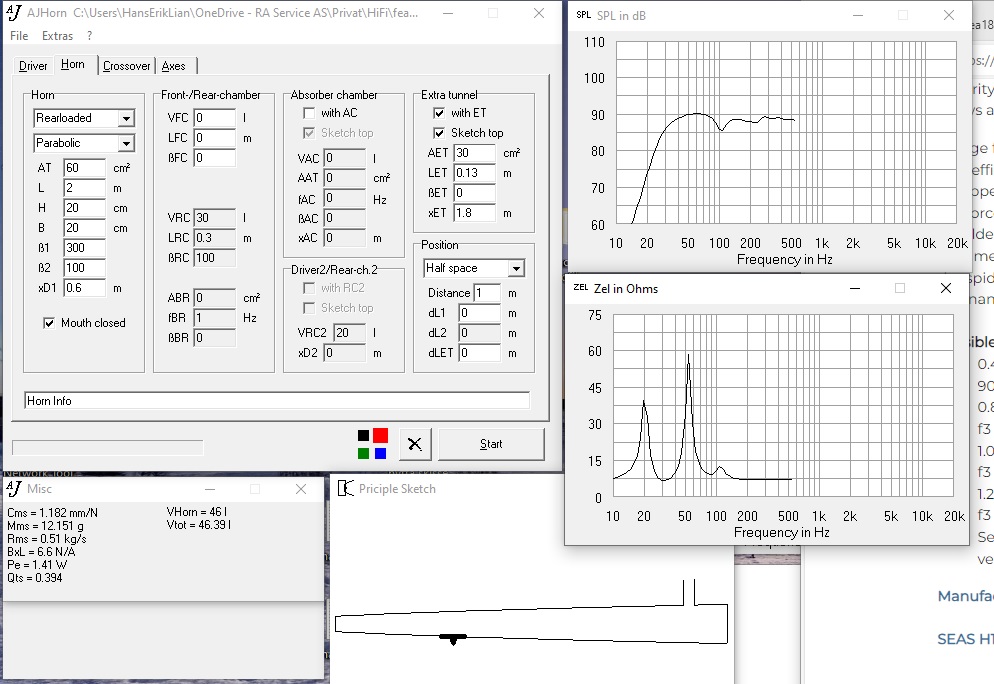
Task: Click the ß1 field with 300
Action: 84,248
